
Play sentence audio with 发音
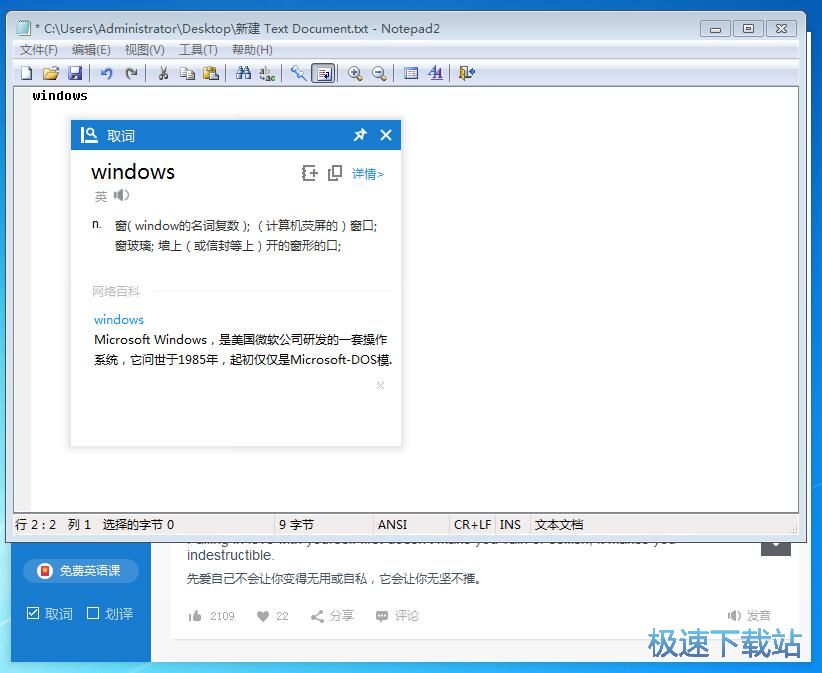pyautogui.click(x=749, y=616)
